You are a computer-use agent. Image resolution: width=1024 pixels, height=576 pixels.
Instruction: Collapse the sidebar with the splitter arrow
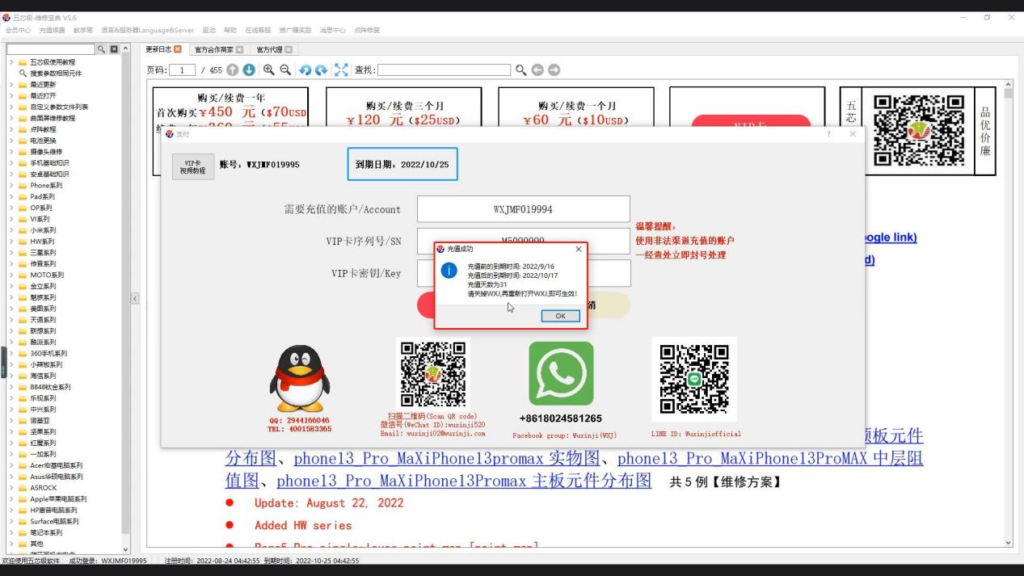tap(135, 298)
